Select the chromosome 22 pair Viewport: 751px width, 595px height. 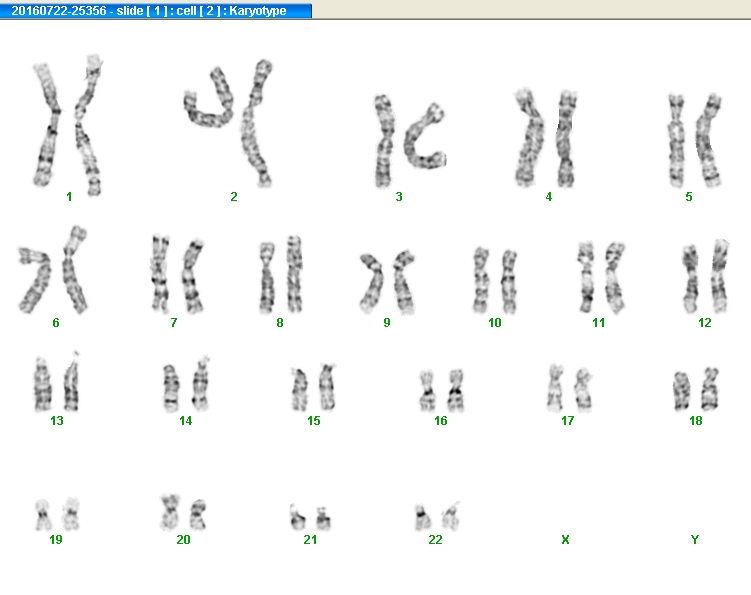point(437,516)
